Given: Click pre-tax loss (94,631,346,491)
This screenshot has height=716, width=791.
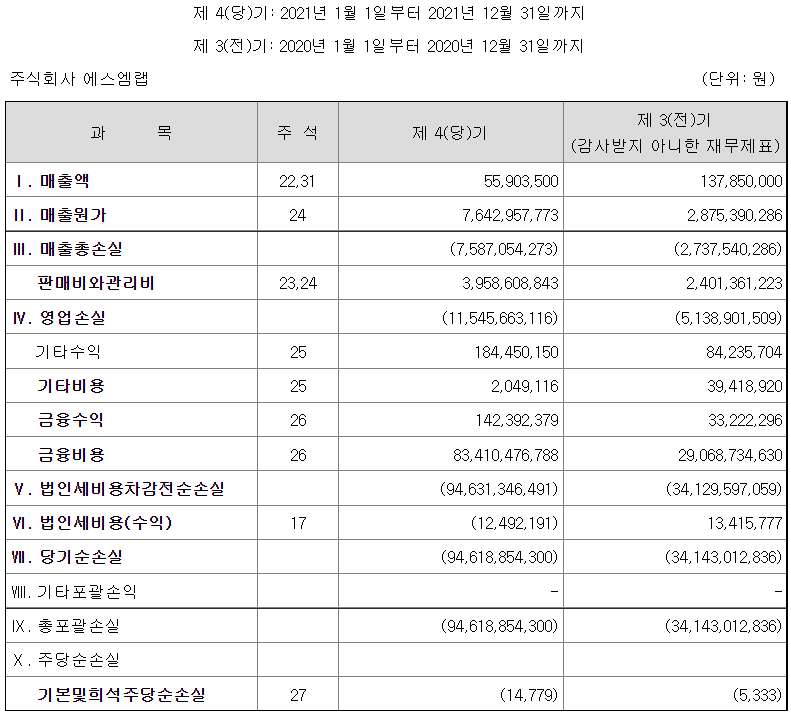Looking at the screenshot, I should click(x=499, y=489).
